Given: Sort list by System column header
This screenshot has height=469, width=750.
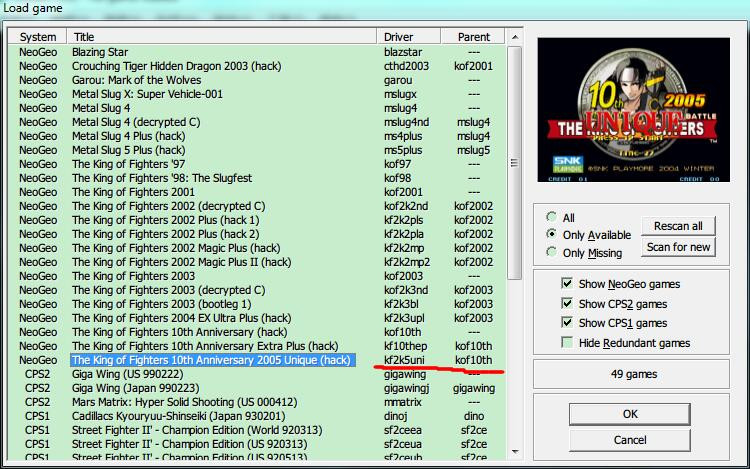Looking at the screenshot, I should pyautogui.click(x=38, y=37).
